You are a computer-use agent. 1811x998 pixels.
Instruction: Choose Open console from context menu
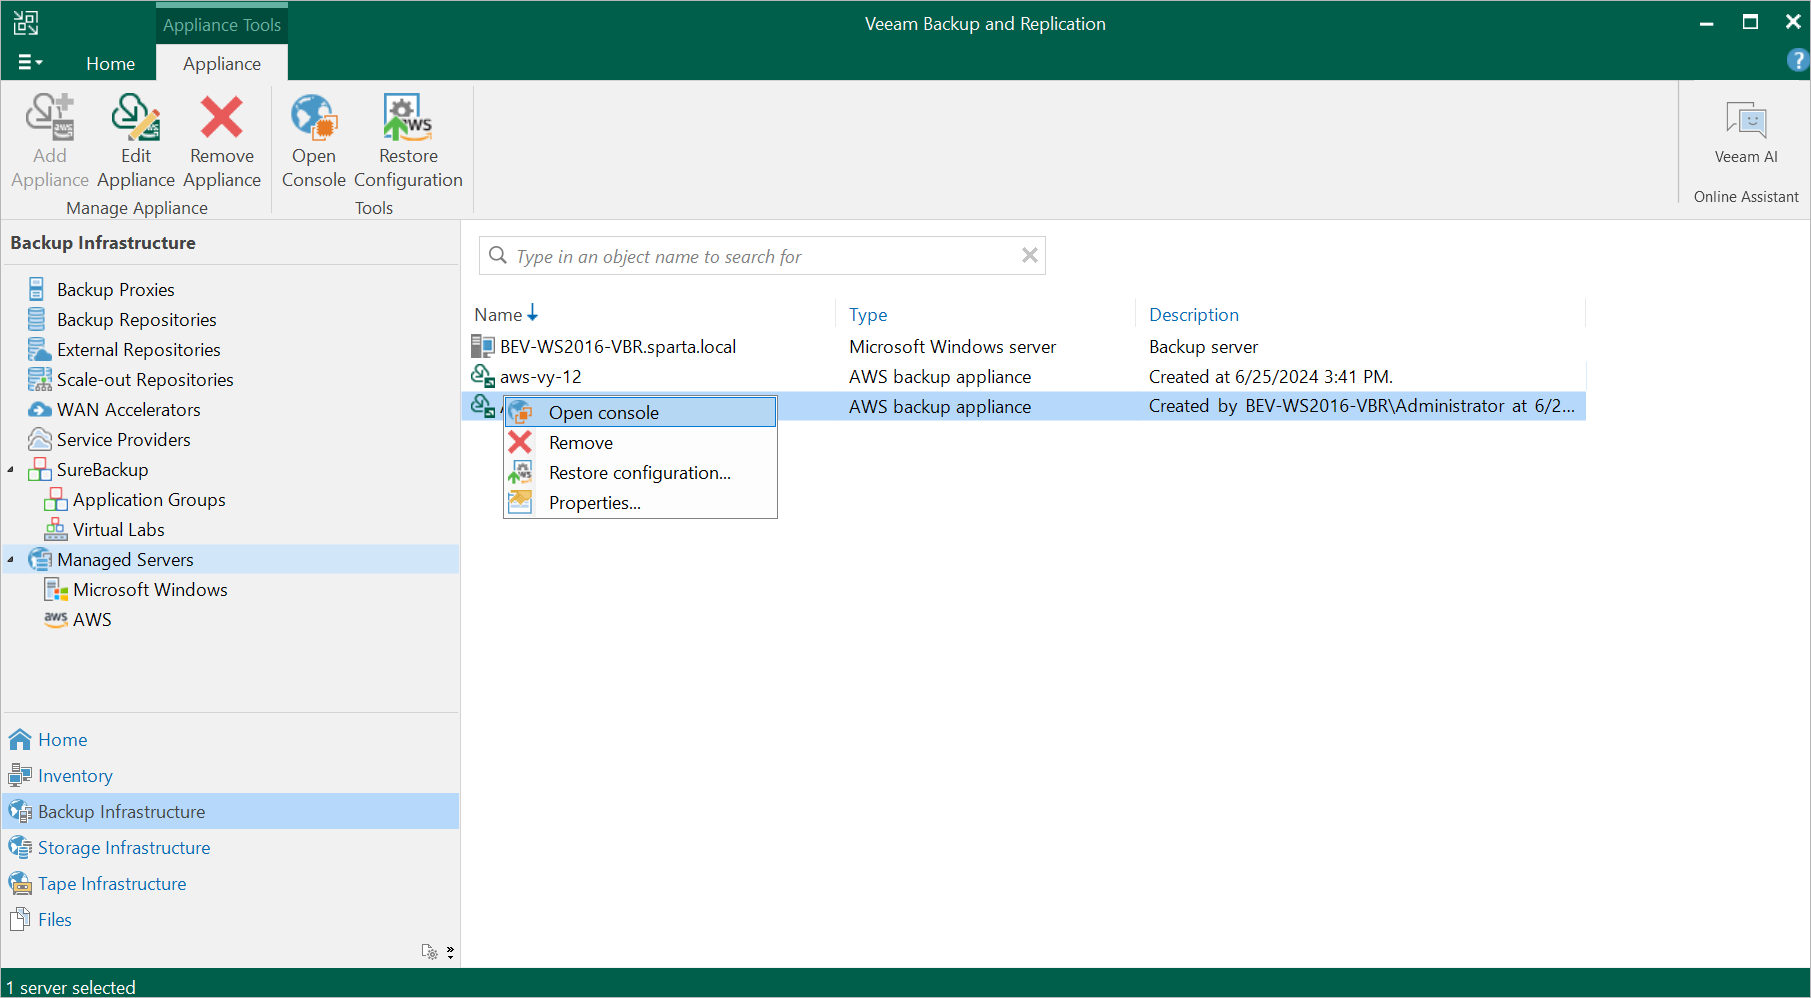(x=640, y=412)
